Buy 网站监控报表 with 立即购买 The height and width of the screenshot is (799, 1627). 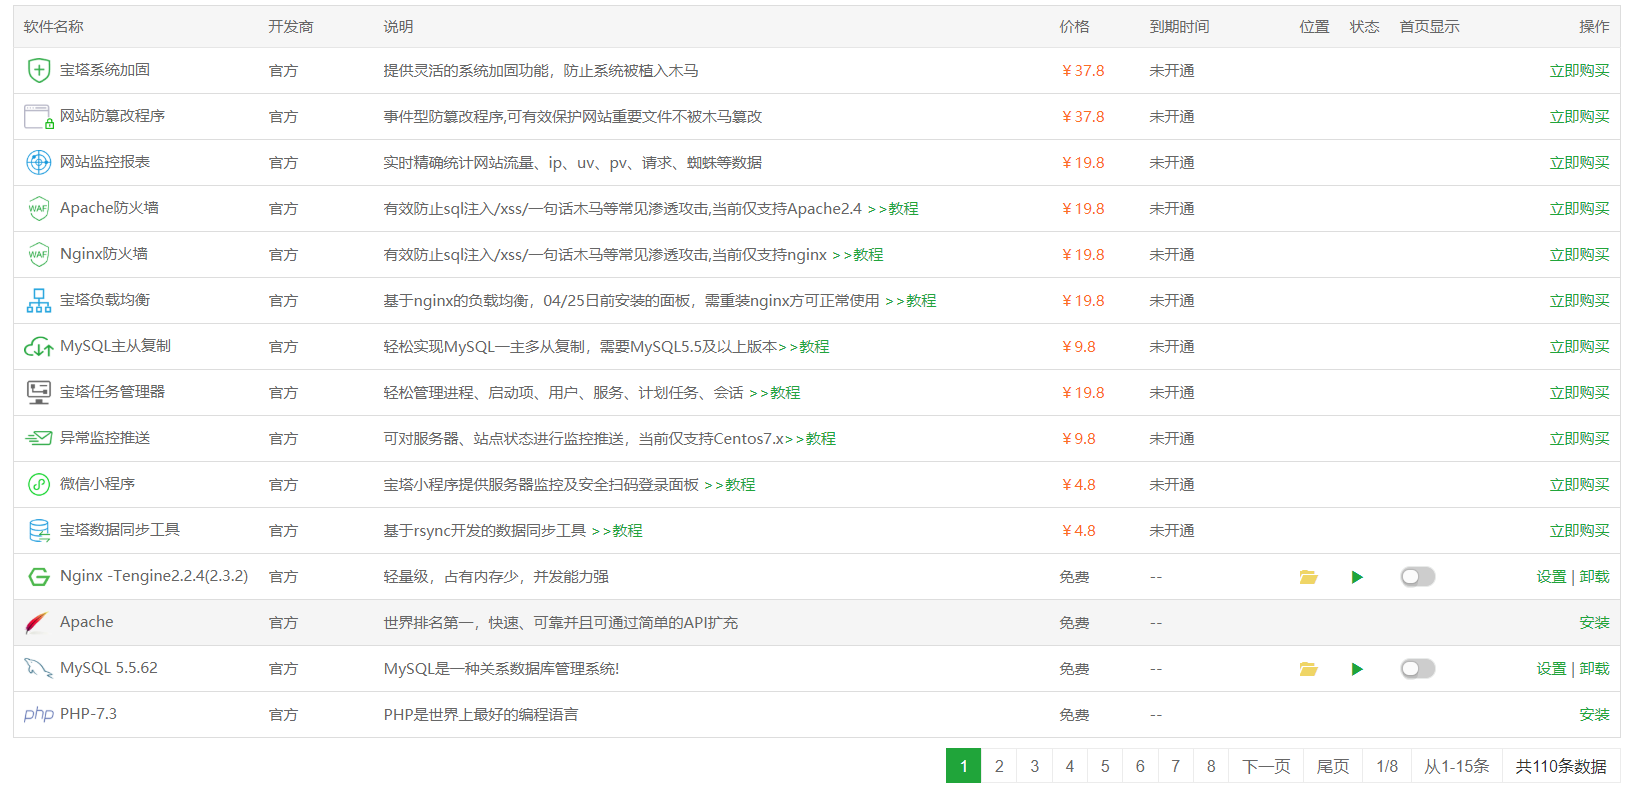click(x=1580, y=163)
